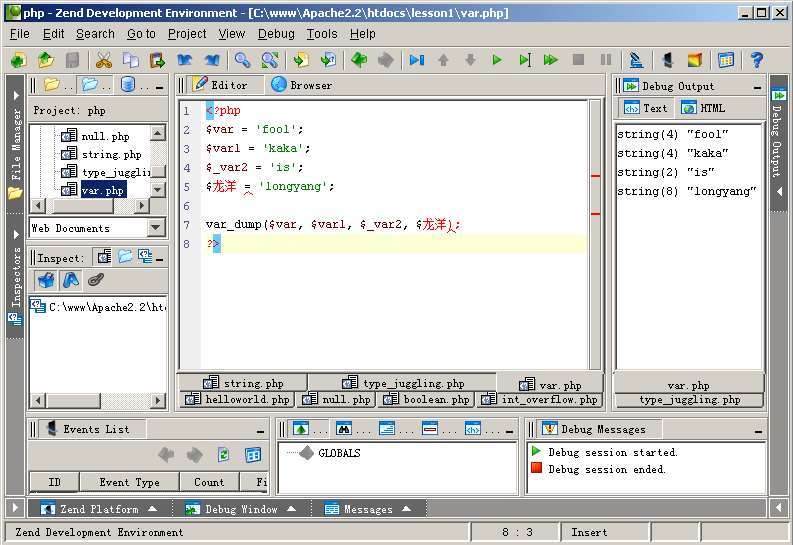Viewport: 793px width, 545px height.
Task: Click the error marker beside line 5
Action: [x=595, y=175]
